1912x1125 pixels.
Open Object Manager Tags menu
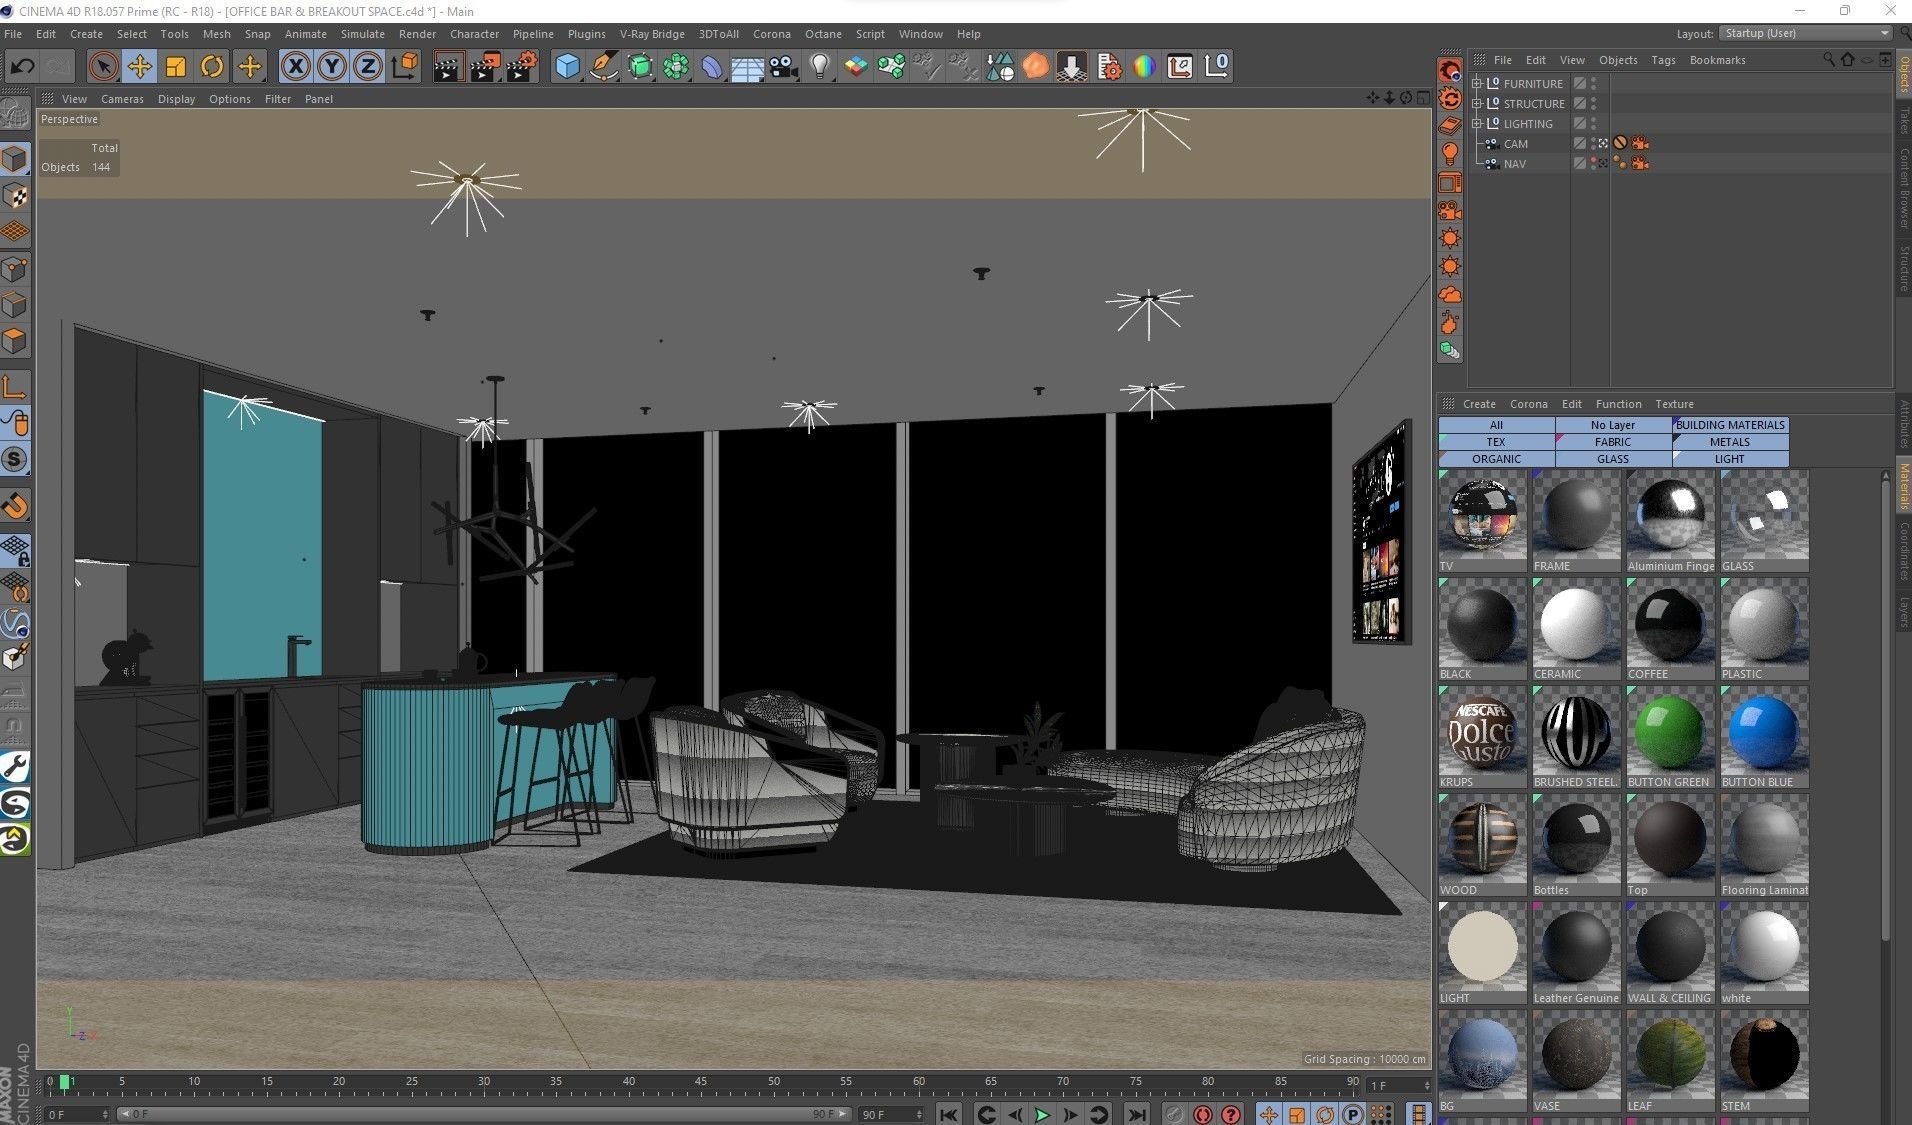click(1663, 60)
